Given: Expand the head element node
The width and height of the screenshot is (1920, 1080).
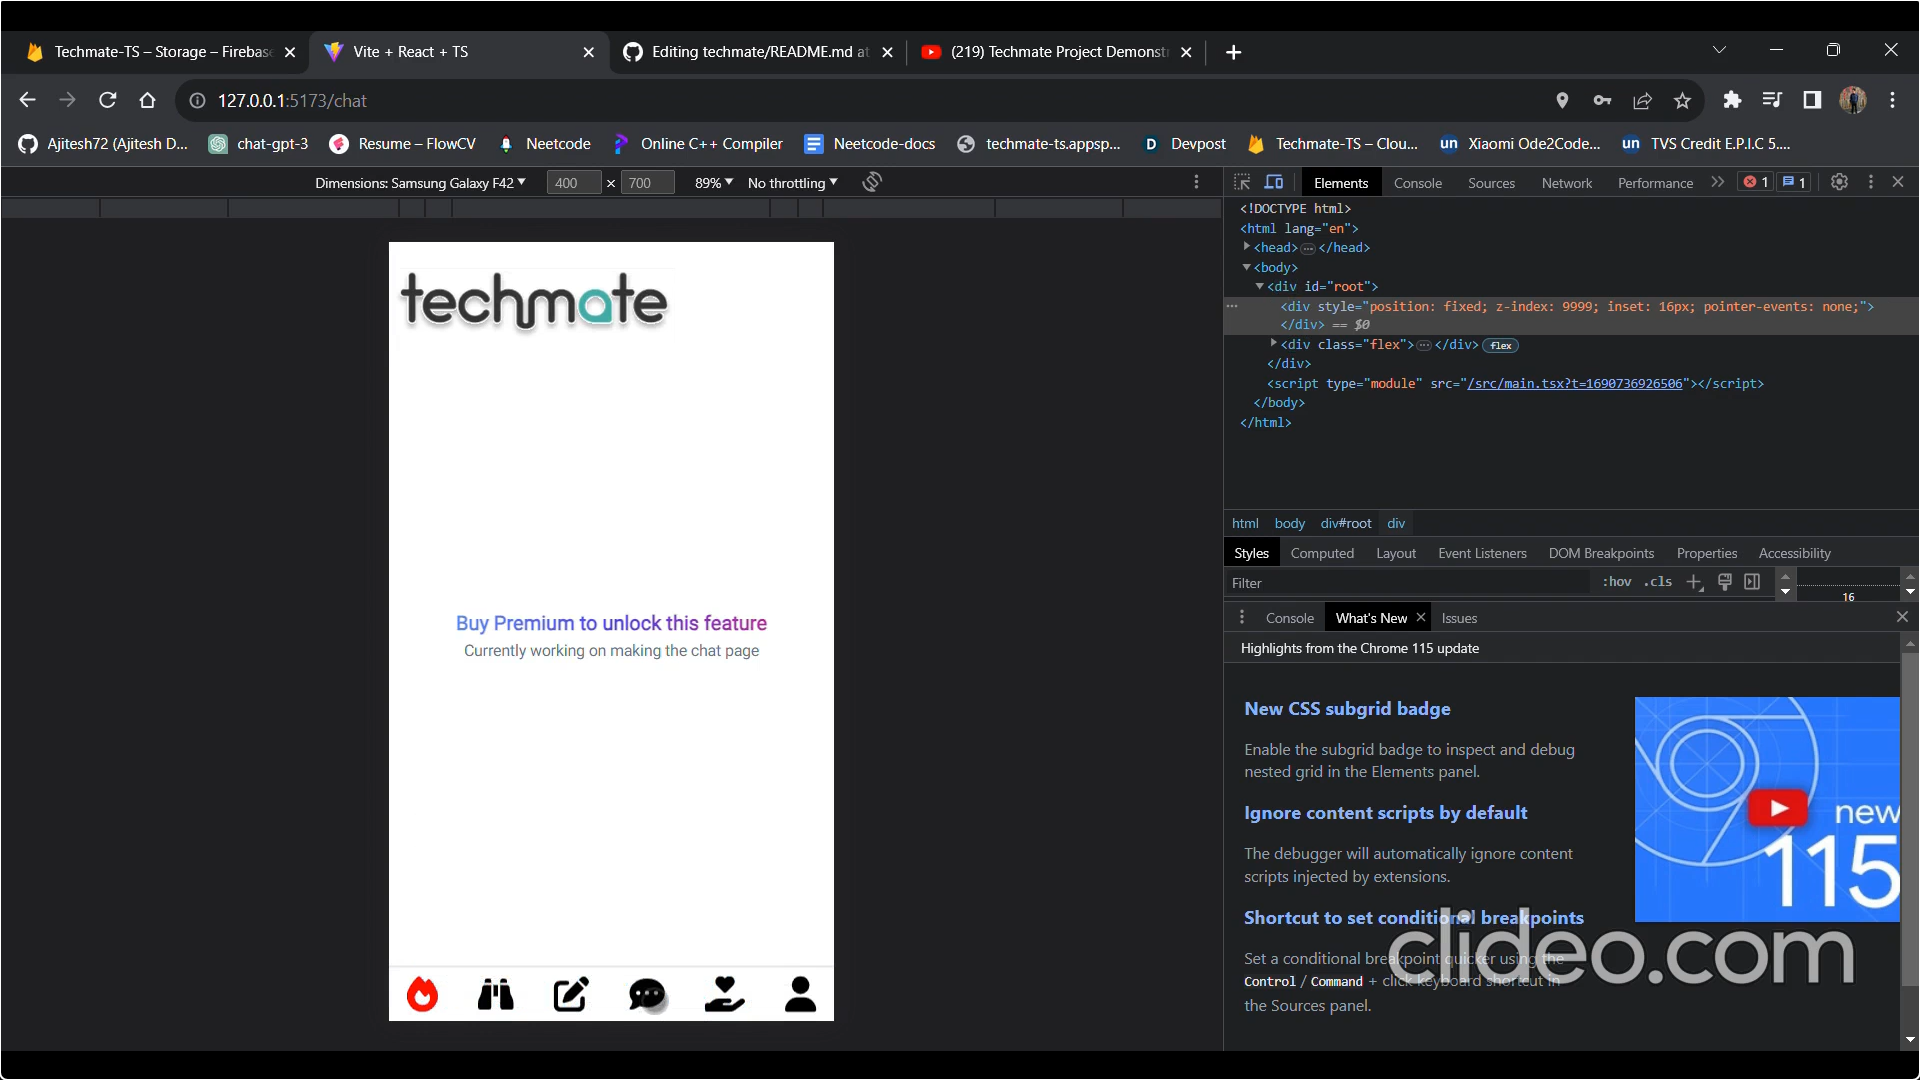Looking at the screenshot, I should coord(1247,247).
